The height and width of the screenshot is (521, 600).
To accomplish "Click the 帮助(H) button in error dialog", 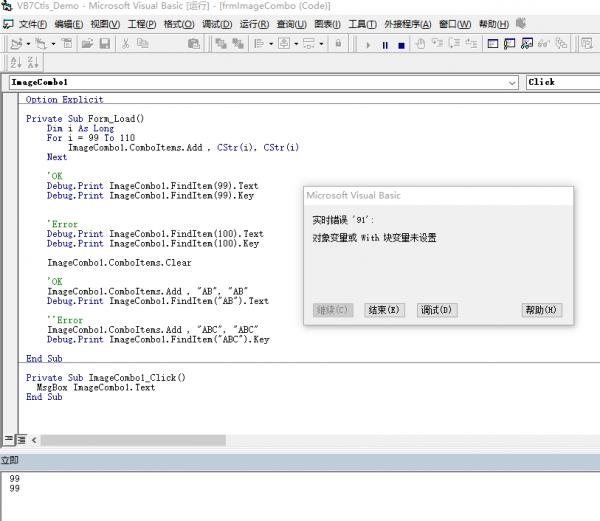I will [x=541, y=310].
